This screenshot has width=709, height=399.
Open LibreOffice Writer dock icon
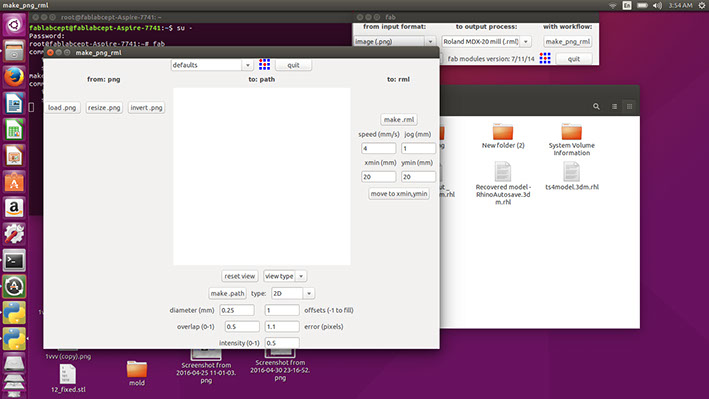coord(14,104)
